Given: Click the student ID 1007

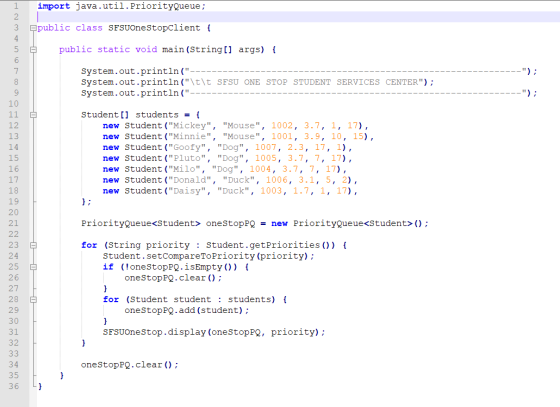Looking at the screenshot, I should pos(266,147).
